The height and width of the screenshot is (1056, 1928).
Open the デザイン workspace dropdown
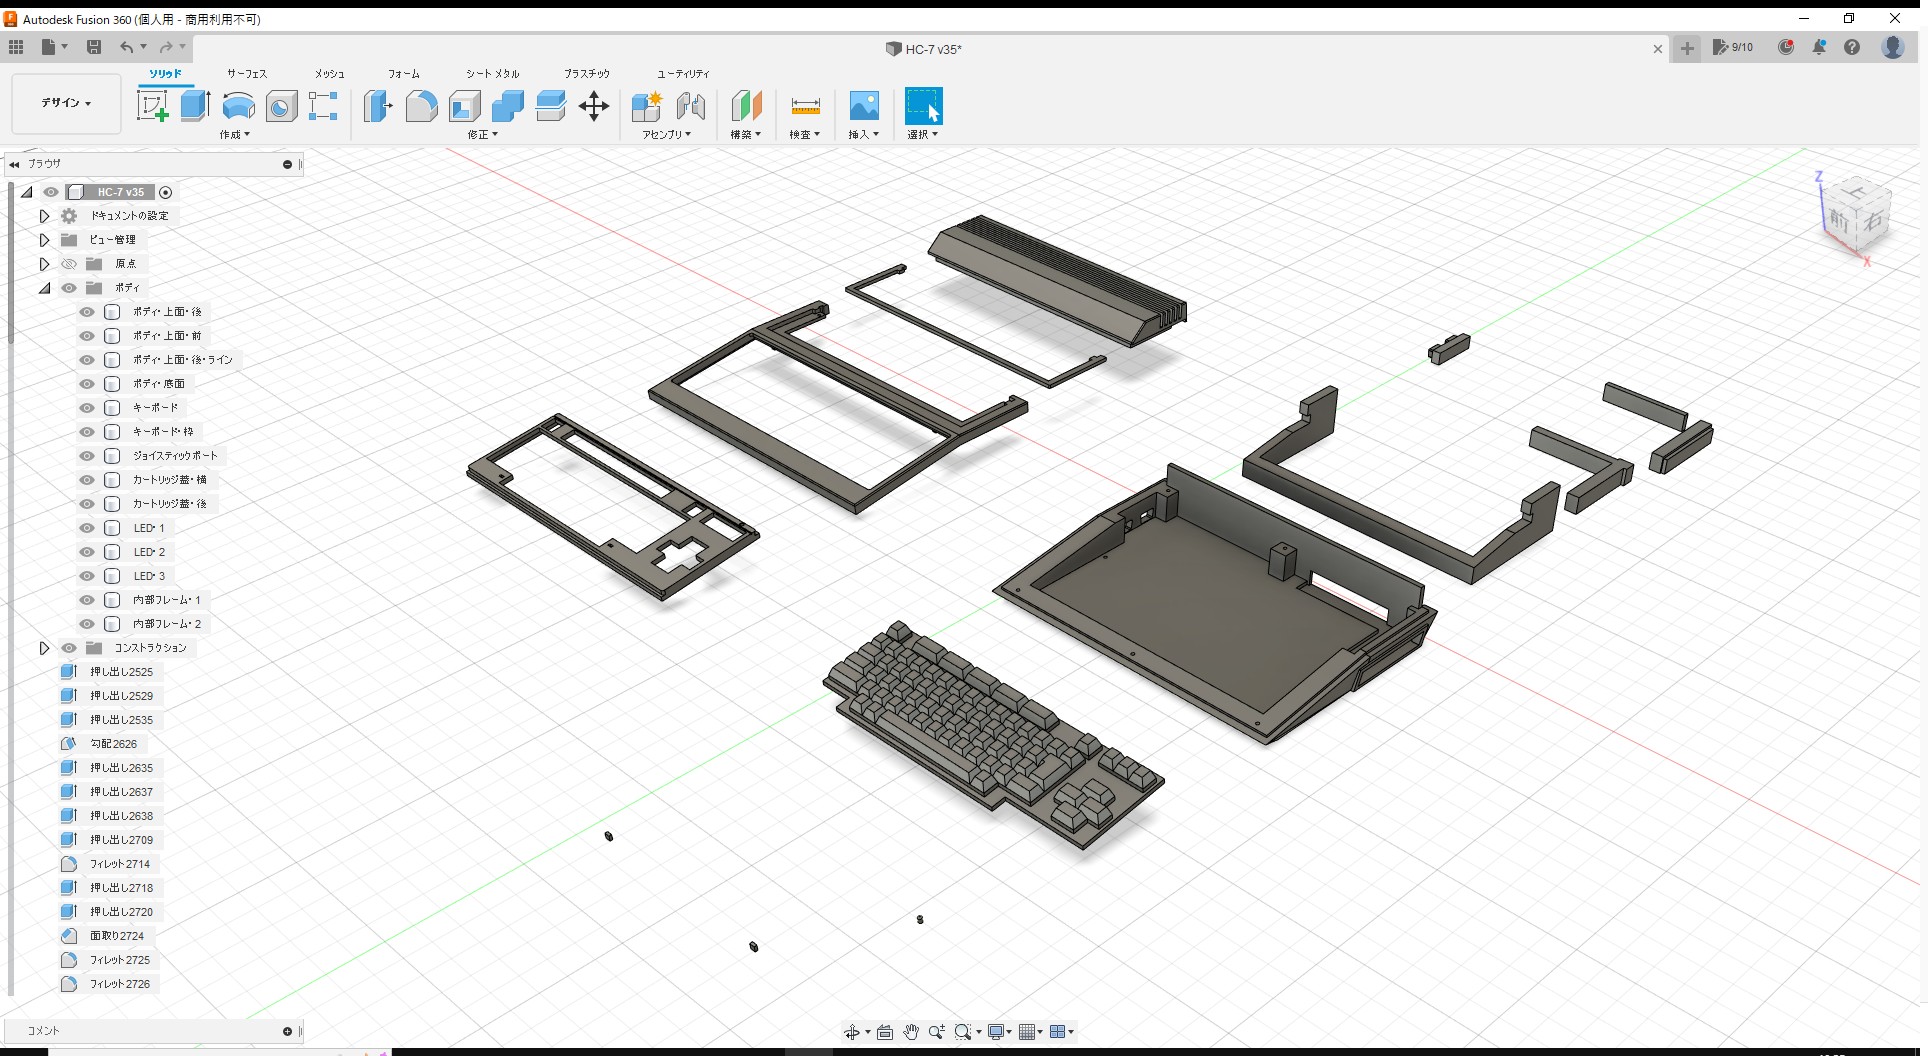click(x=65, y=103)
